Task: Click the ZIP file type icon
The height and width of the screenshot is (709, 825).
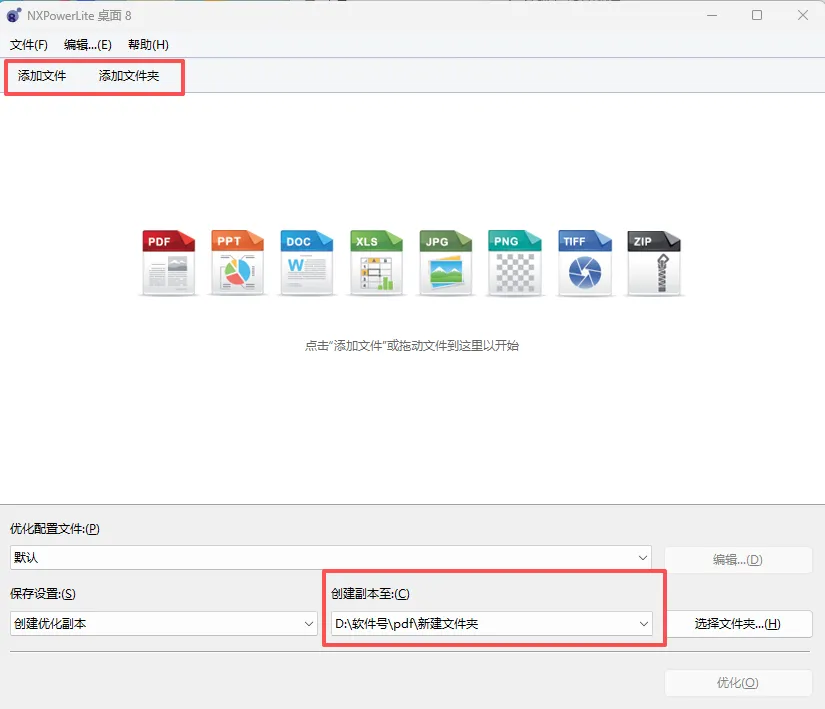Action: (654, 262)
